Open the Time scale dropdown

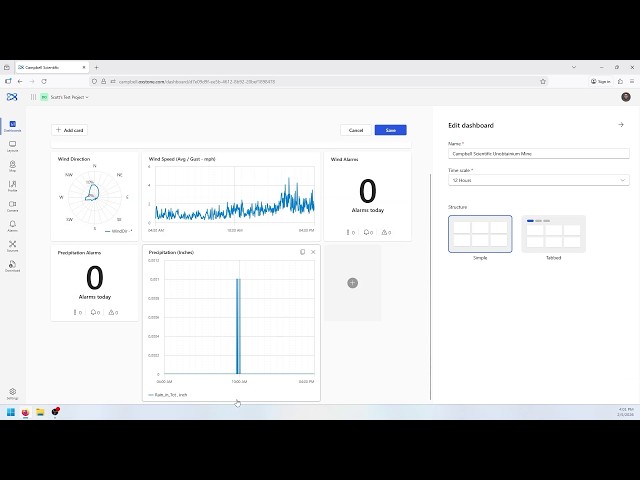[538, 180]
